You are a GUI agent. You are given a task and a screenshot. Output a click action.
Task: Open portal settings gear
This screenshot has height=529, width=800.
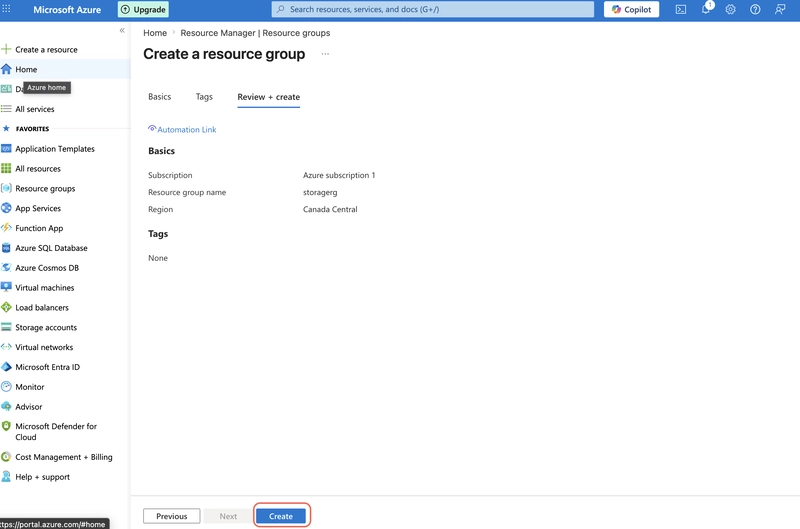coord(731,9)
